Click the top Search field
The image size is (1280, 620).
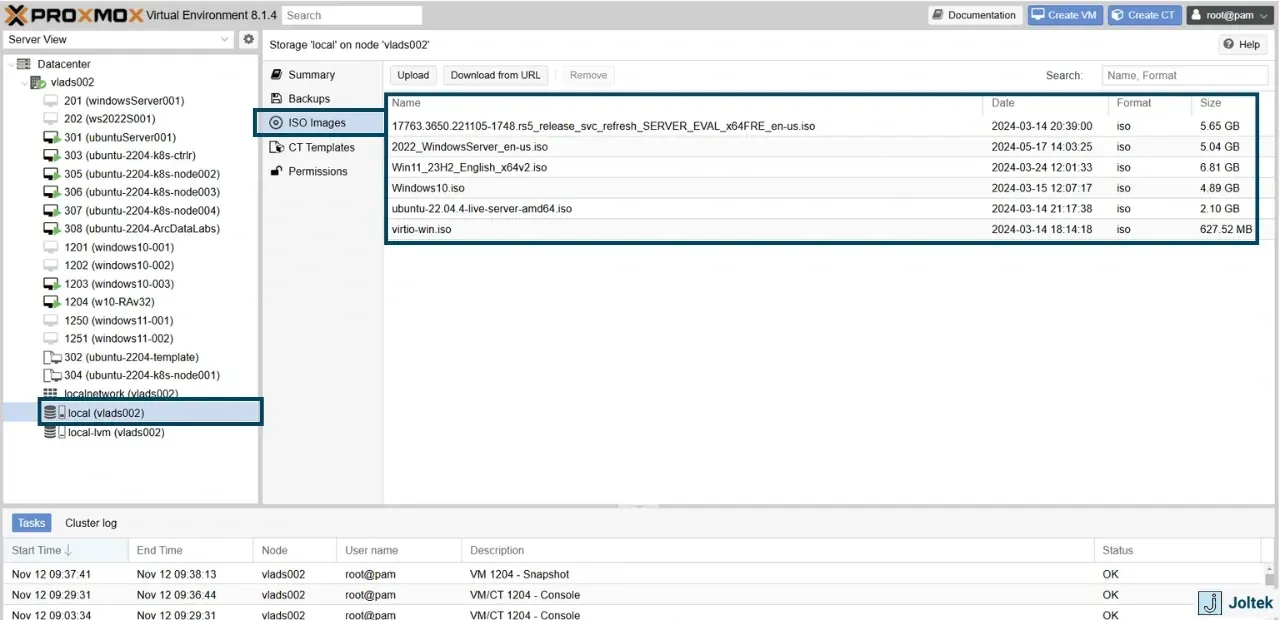tap(351, 15)
